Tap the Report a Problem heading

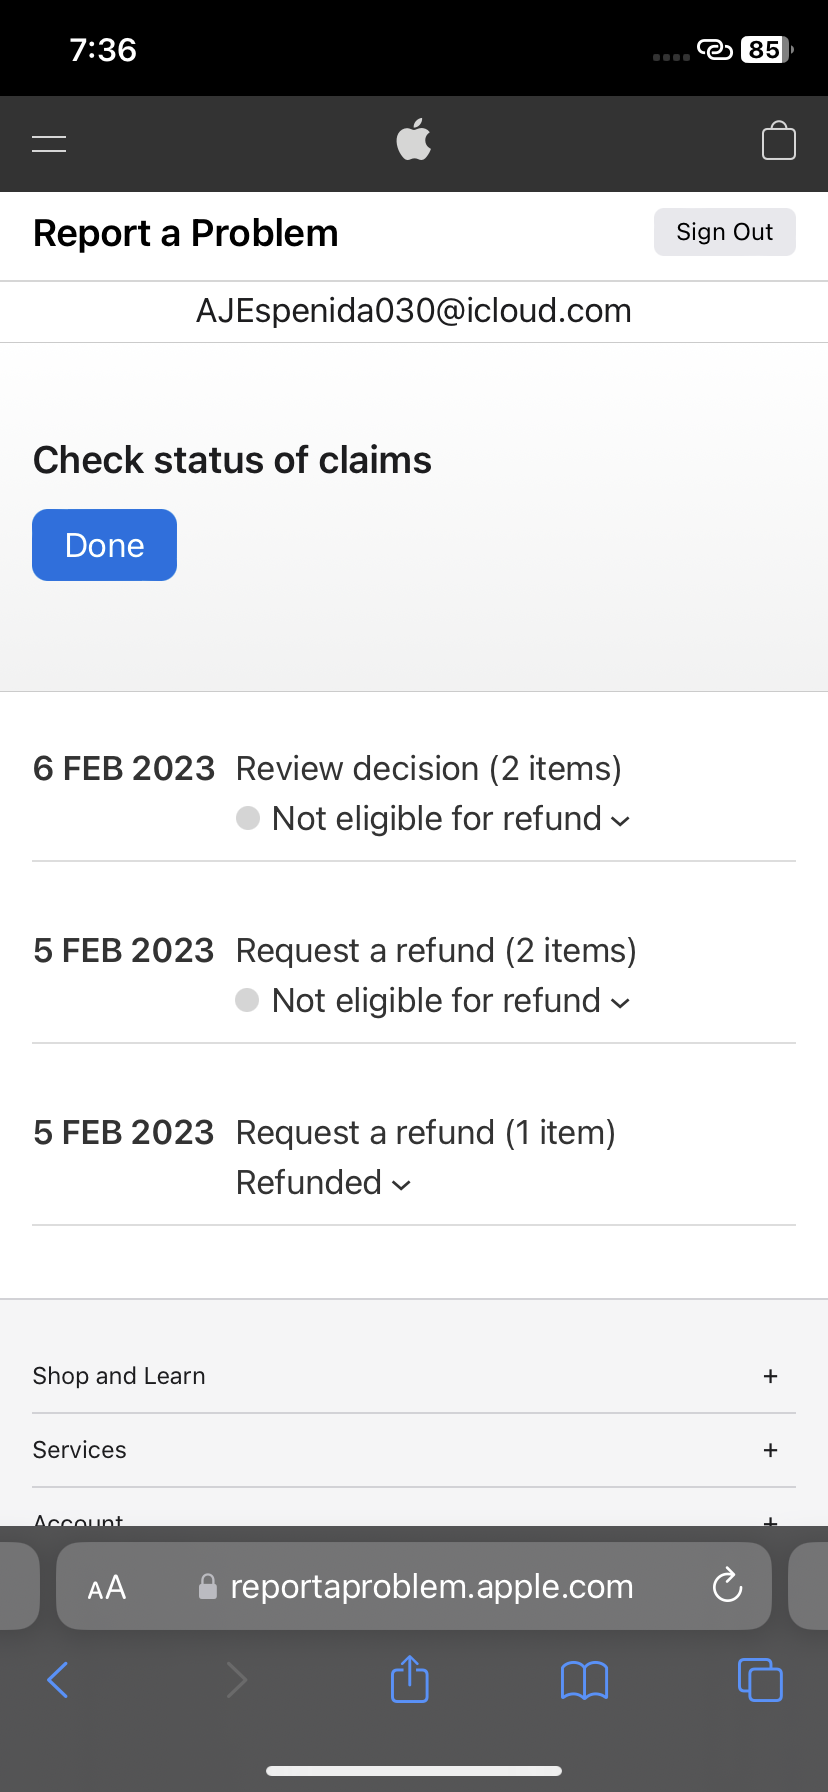[x=186, y=233]
